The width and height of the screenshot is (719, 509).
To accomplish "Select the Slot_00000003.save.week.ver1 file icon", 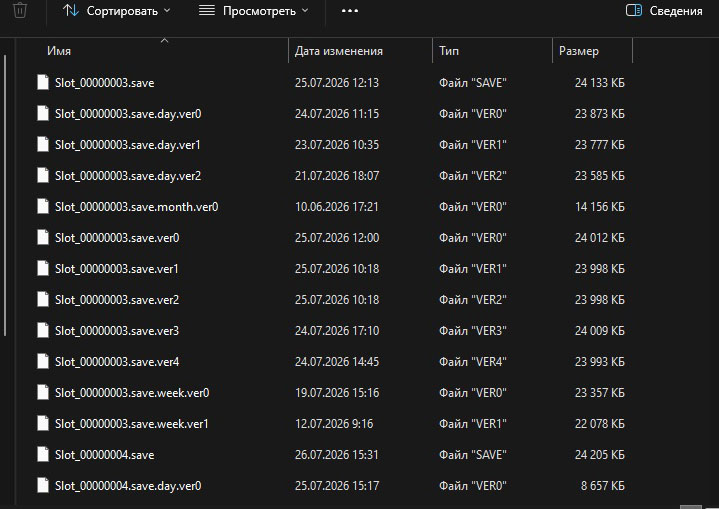I will pos(43,423).
